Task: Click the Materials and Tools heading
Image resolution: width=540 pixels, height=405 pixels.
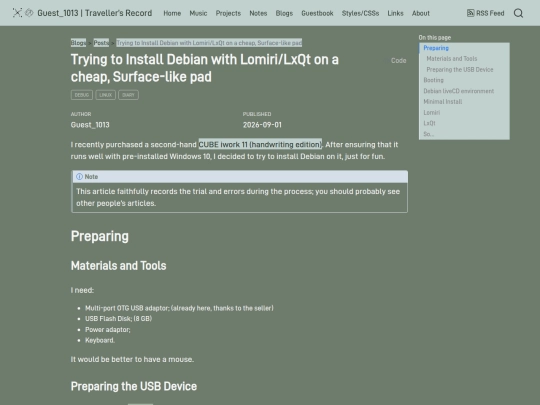Action: [x=118, y=266]
